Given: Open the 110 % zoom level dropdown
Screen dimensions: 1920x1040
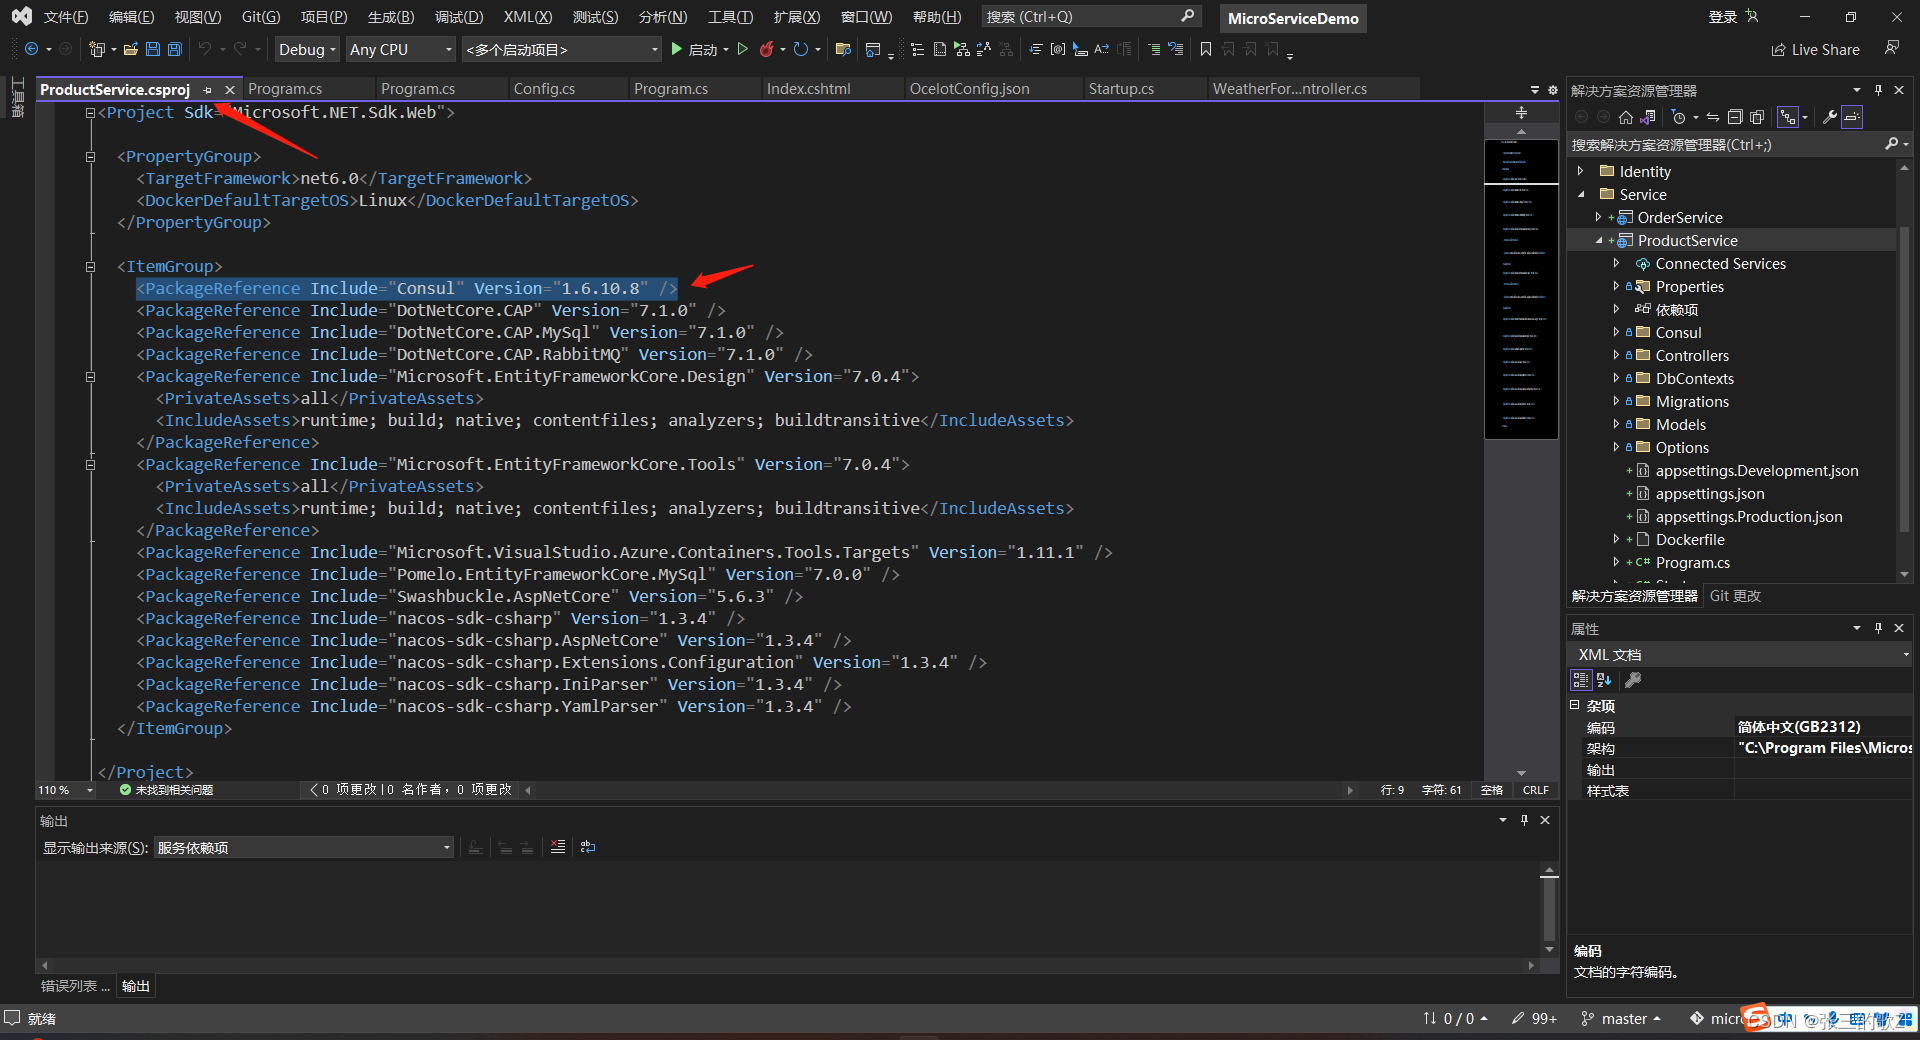Looking at the screenshot, I should point(66,790).
